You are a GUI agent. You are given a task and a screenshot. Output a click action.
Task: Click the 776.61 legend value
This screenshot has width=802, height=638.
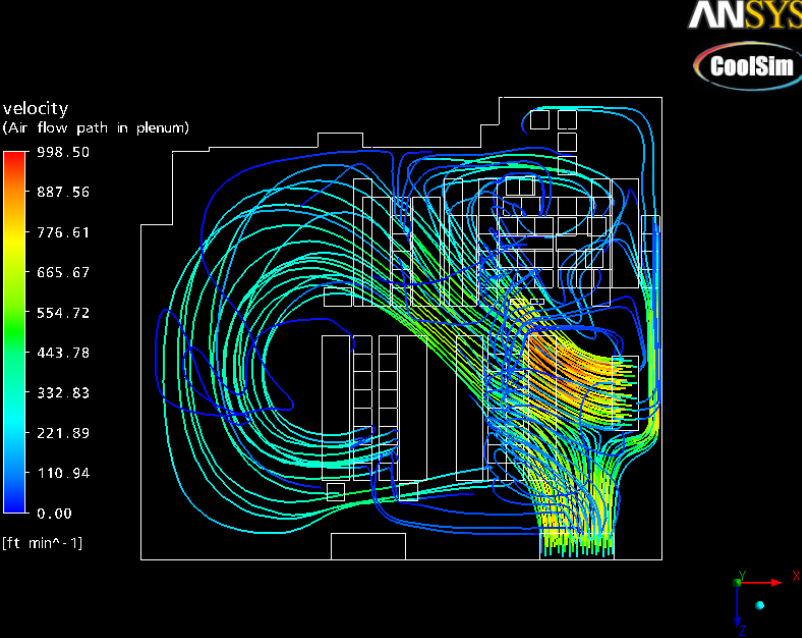click(63, 233)
